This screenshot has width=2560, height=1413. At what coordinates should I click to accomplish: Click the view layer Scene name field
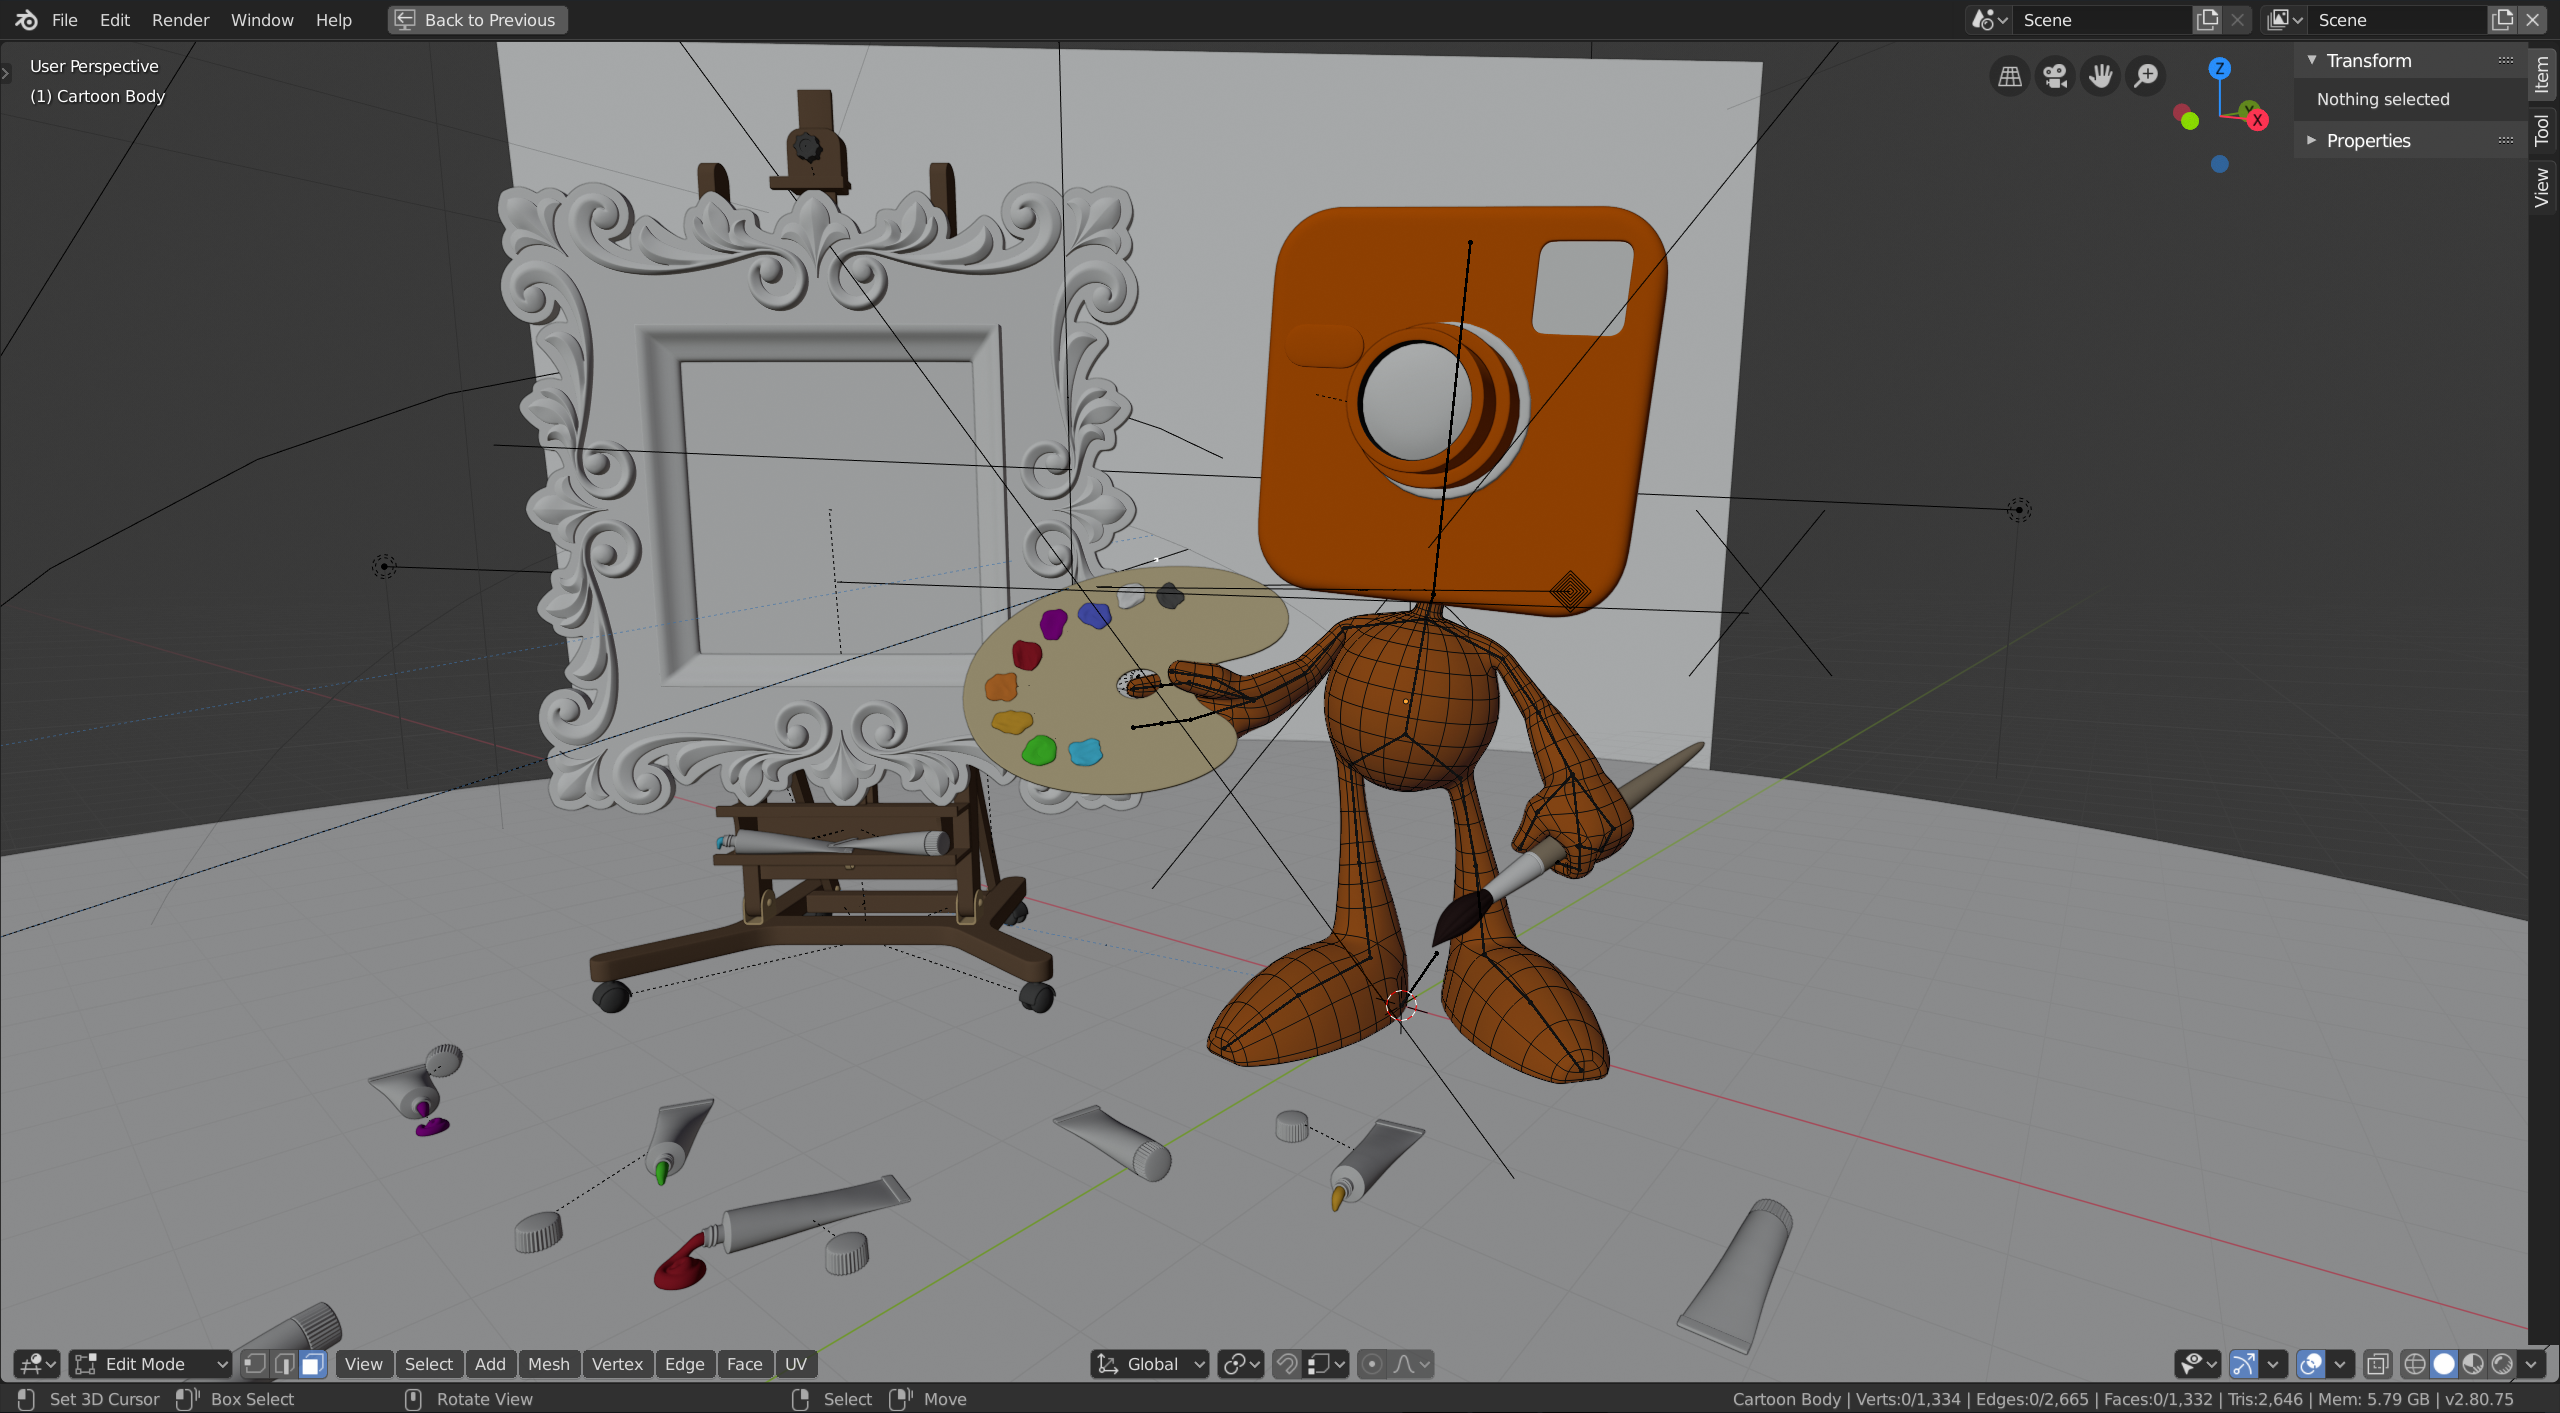coord(2396,20)
